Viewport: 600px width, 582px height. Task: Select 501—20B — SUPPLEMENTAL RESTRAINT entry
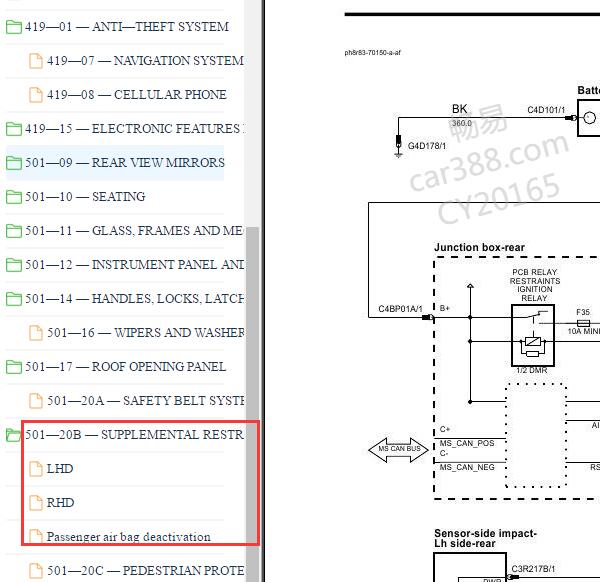click(134, 435)
